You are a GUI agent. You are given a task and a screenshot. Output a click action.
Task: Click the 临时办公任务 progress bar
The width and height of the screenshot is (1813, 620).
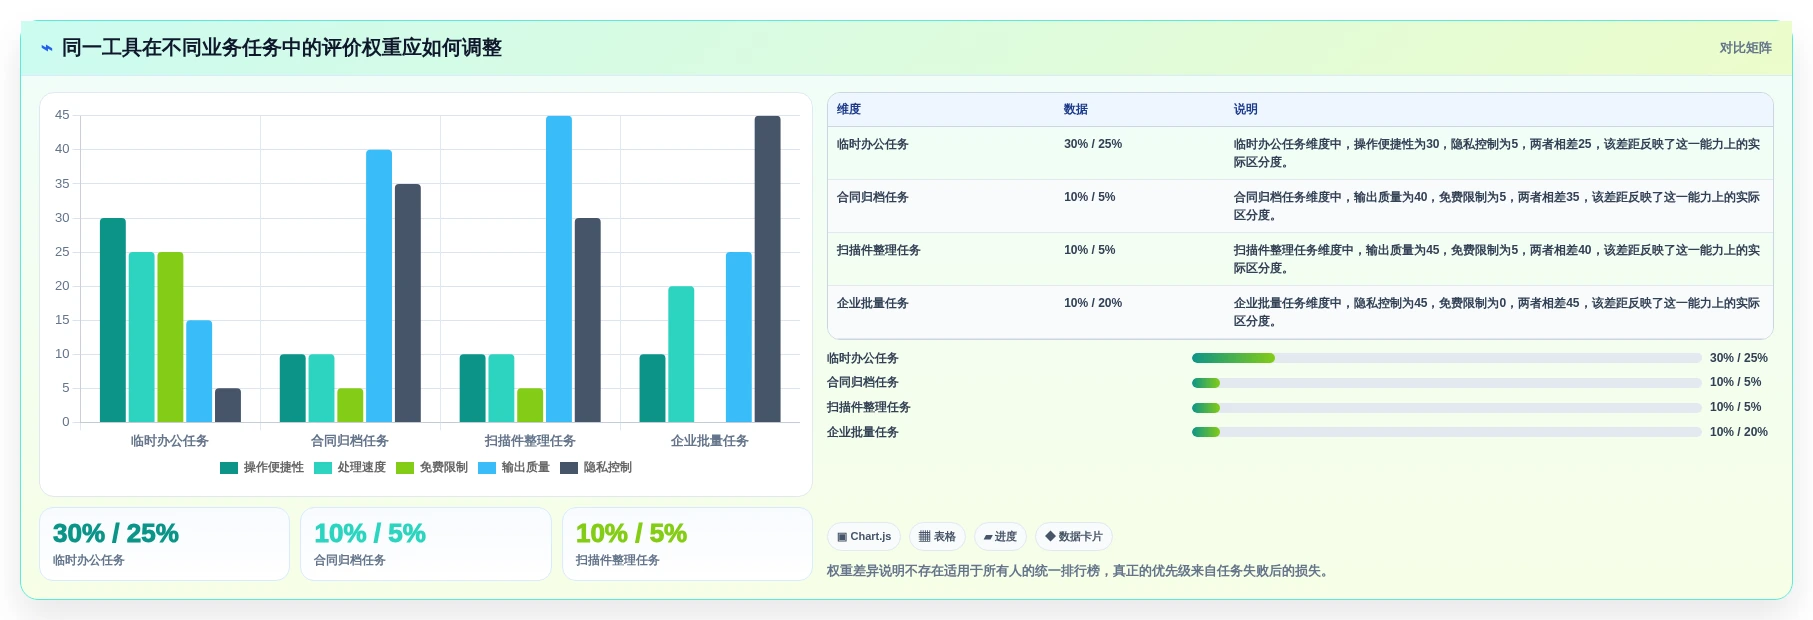[1446, 358]
